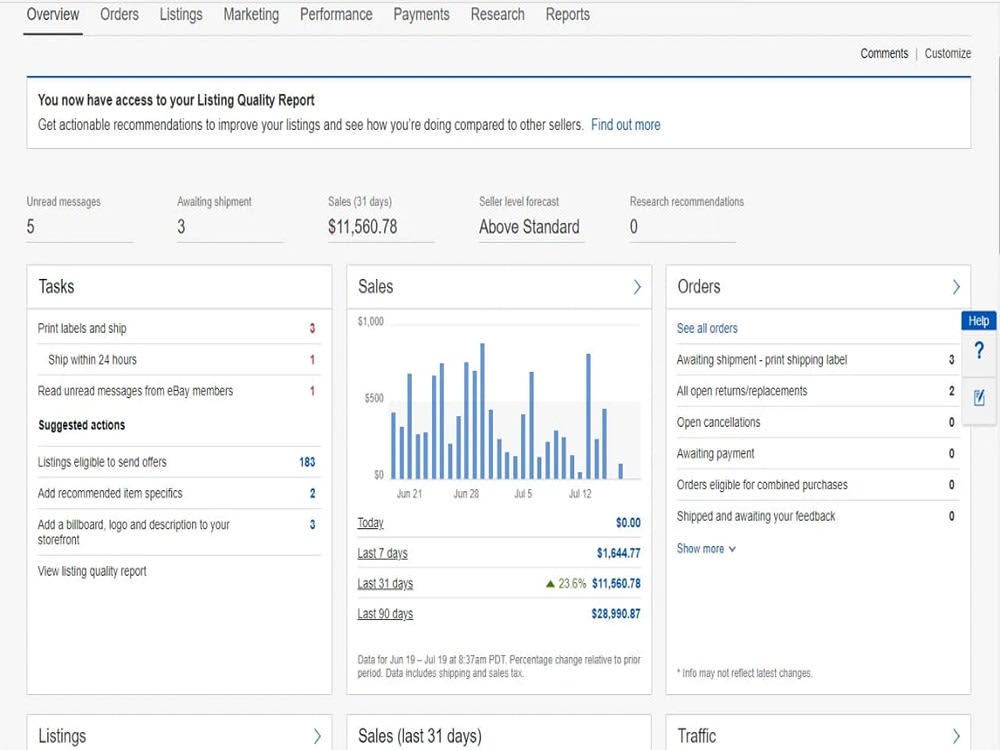Image resolution: width=1000 pixels, height=750 pixels.
Task: Click the Sales (31 days) $11,560.78 value
Action: [362, 227]
